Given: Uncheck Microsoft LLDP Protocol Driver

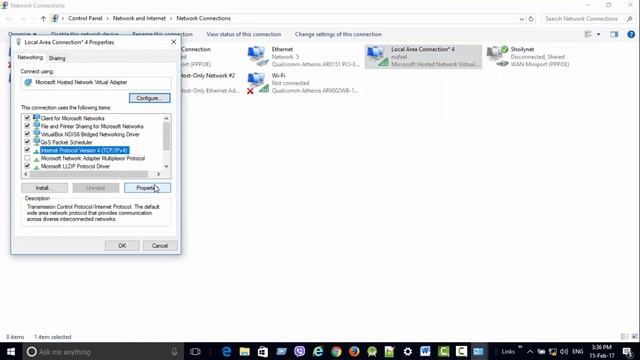Looking at the screenshot, I should pyautogui.click(x=27, y=166).
